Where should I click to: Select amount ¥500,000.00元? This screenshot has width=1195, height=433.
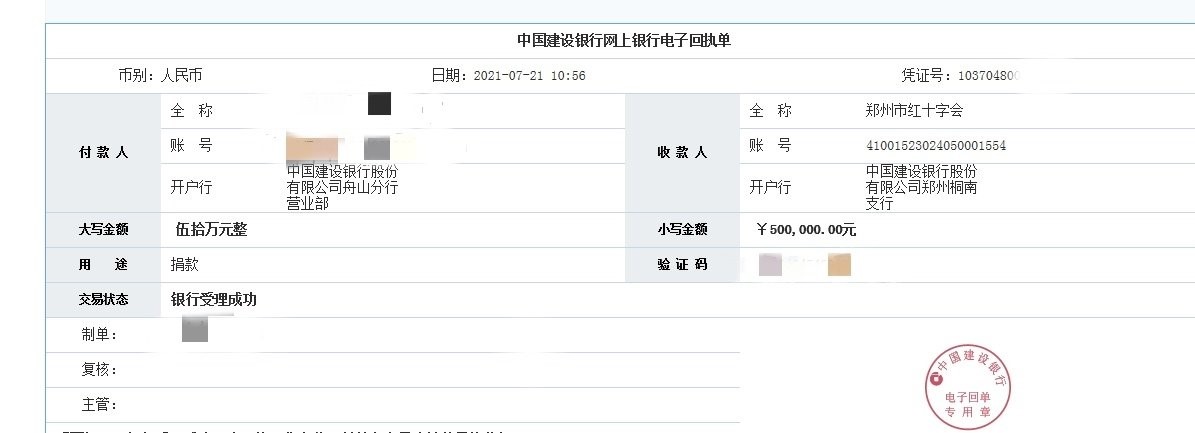pyautogui.click(x=806, y=229)
